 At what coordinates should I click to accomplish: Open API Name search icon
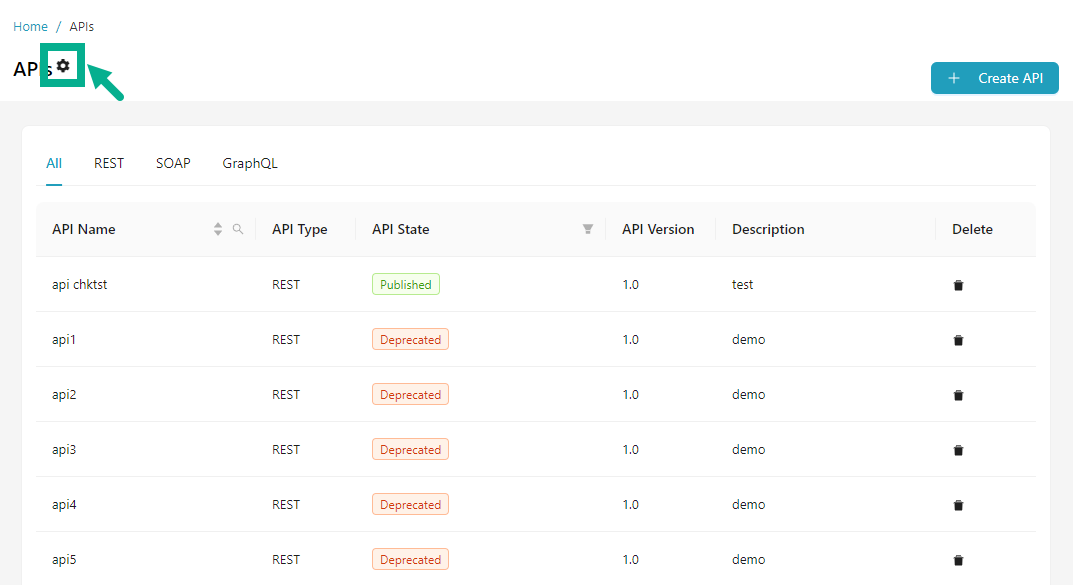[x=238, y=229]
